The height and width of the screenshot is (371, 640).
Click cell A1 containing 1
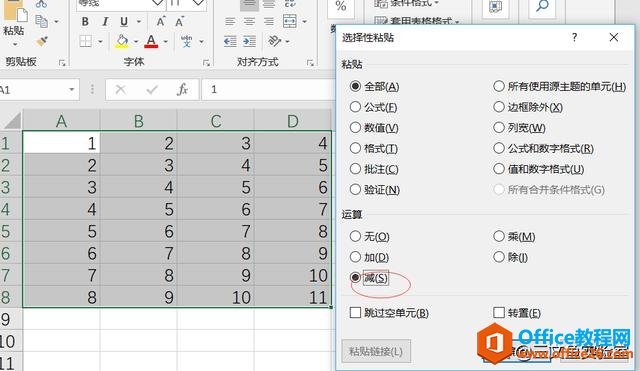click(x=61, y=143)
